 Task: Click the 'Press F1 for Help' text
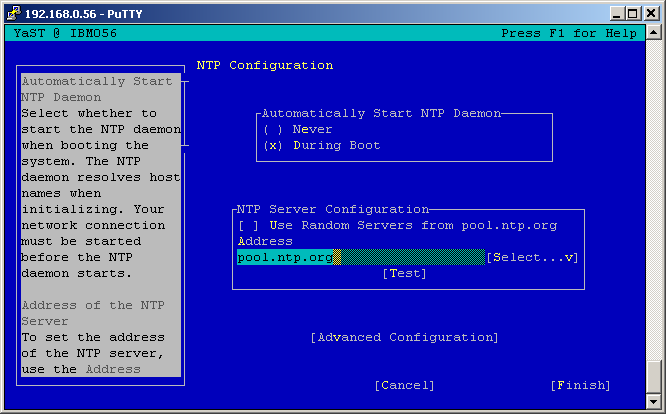click(569, 33)
